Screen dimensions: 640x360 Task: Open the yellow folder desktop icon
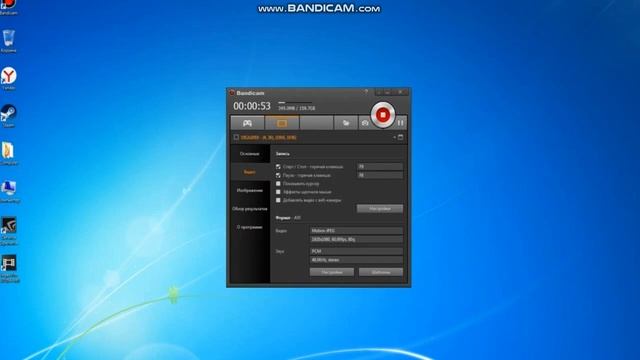point(8,153)
